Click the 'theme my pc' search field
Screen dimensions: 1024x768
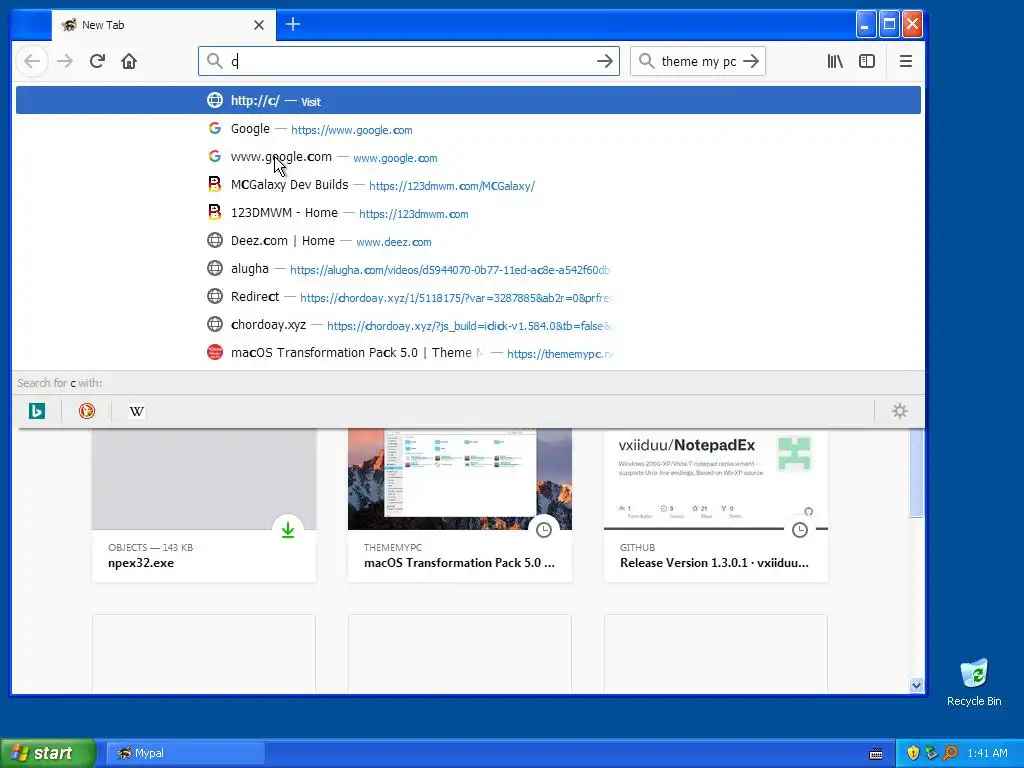(x=697, y=61)
